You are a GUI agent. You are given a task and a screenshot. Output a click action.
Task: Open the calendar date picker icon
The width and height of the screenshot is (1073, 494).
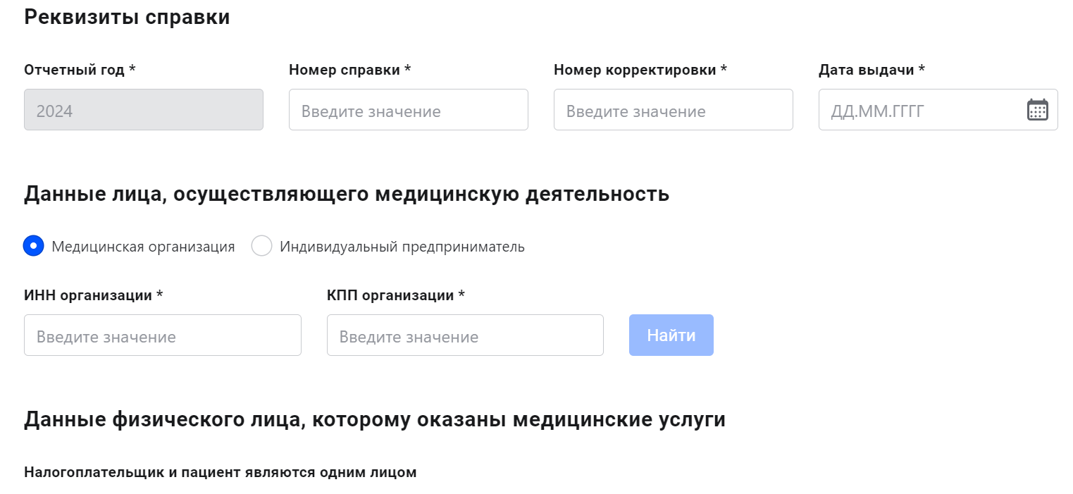pyautogui.click(x=1037, y=111)
